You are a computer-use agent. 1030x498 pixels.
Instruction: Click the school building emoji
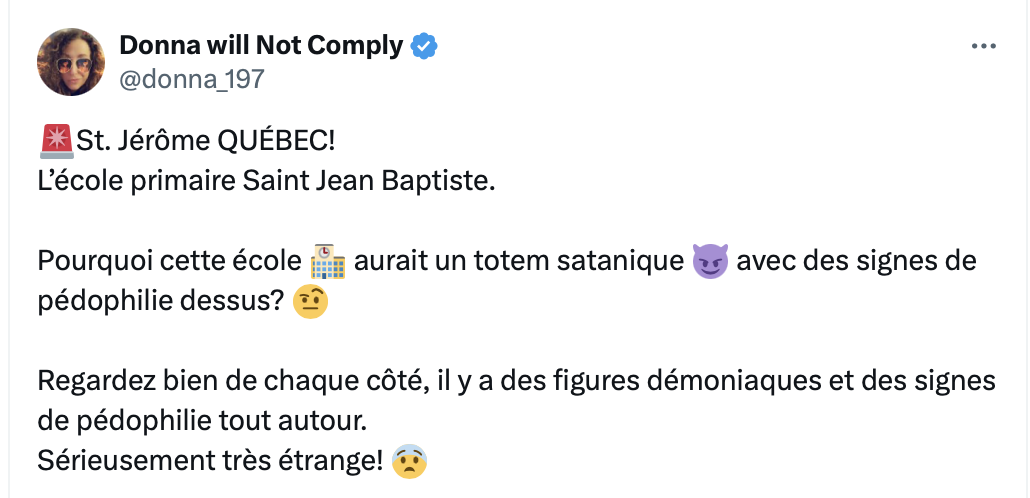(328, 261)
